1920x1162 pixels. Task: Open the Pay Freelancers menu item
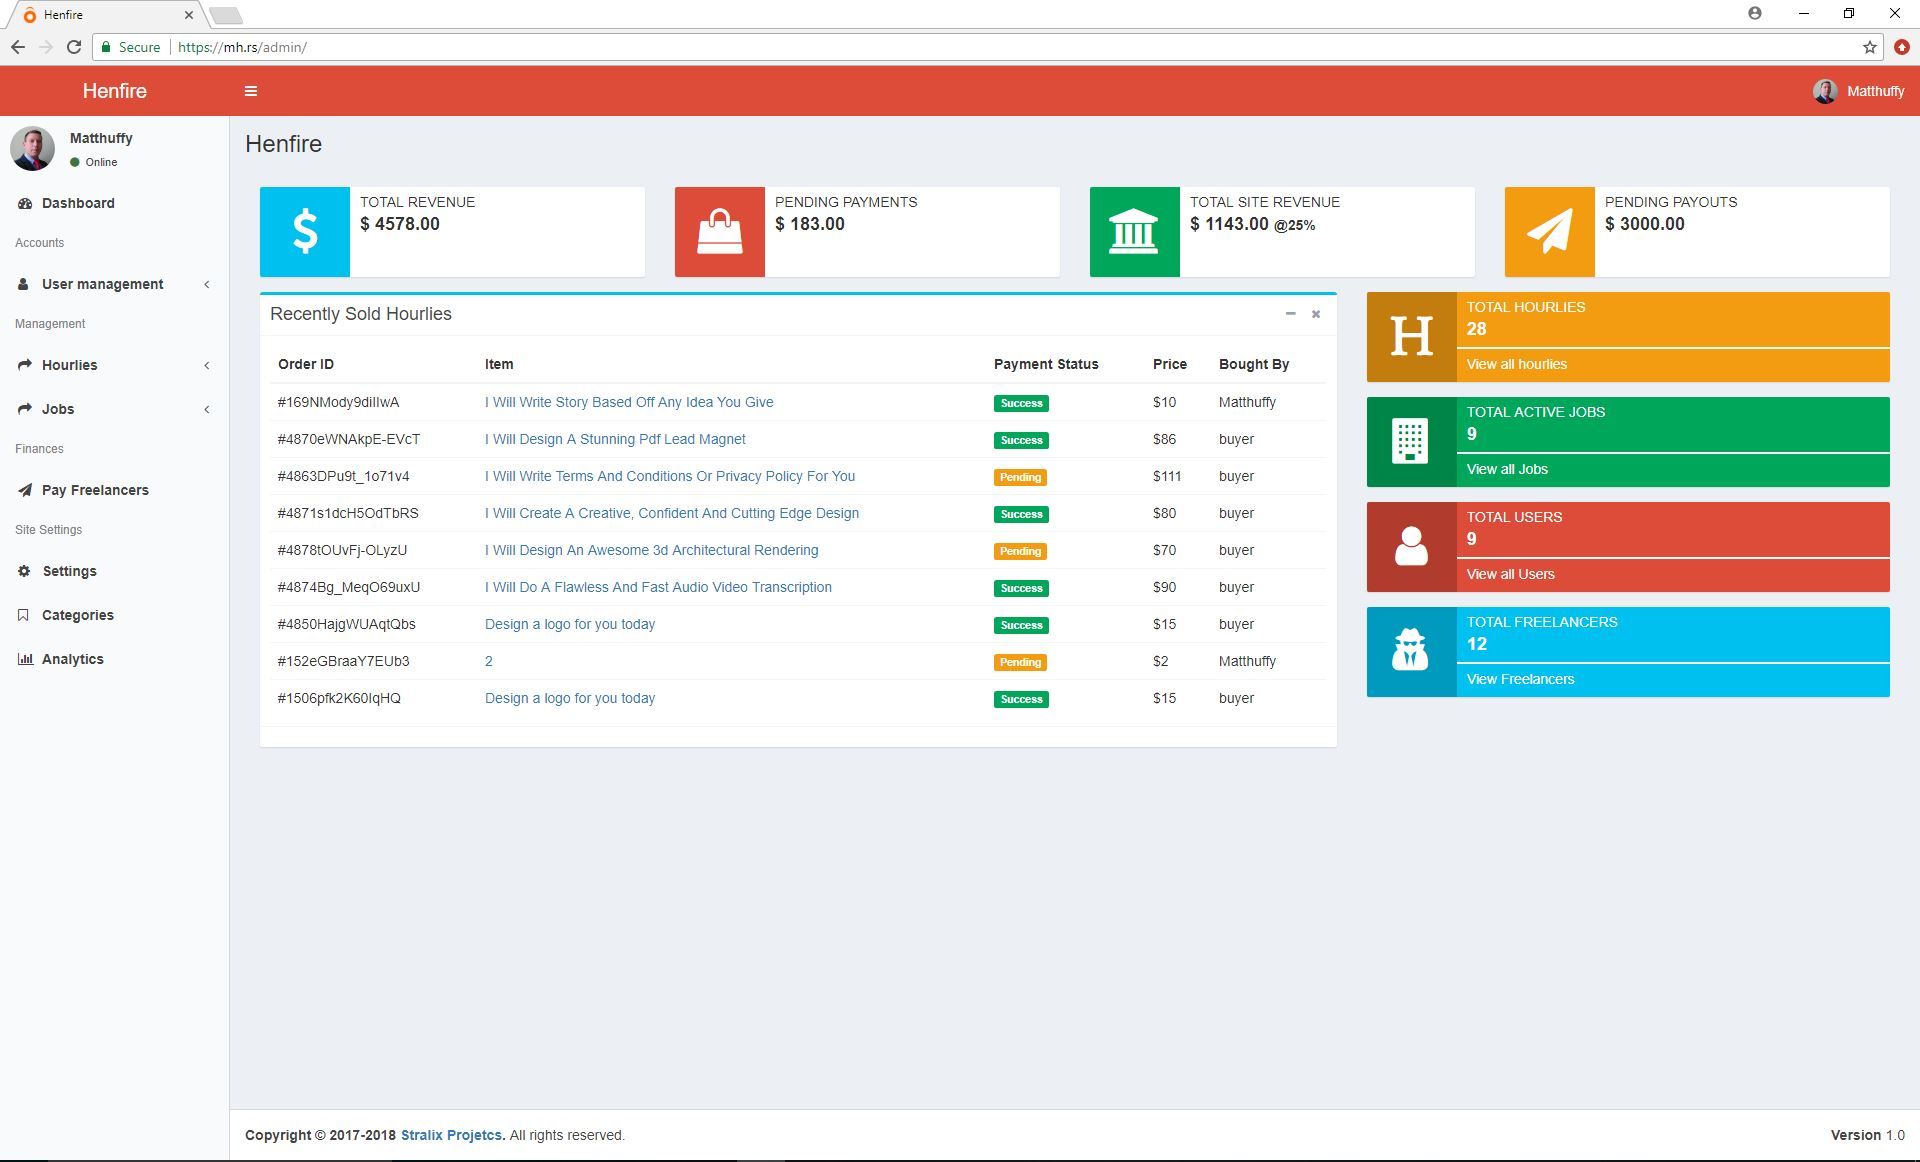(x=114, y=490)
